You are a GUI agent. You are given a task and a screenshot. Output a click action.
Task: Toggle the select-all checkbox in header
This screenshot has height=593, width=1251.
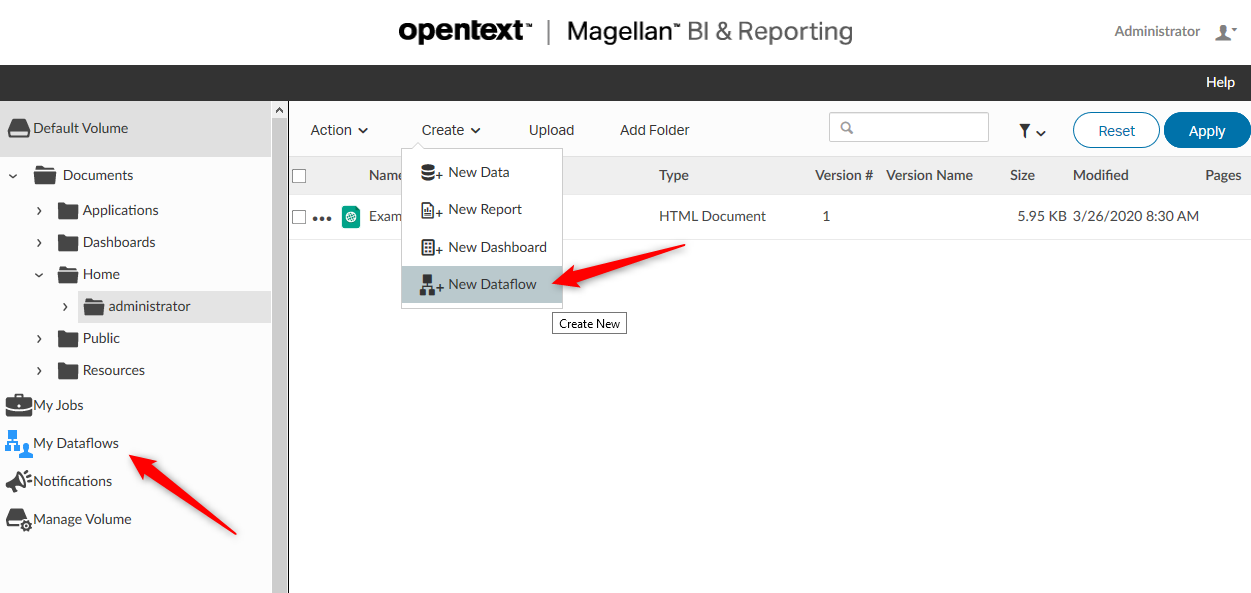click(x=299, y=176)
